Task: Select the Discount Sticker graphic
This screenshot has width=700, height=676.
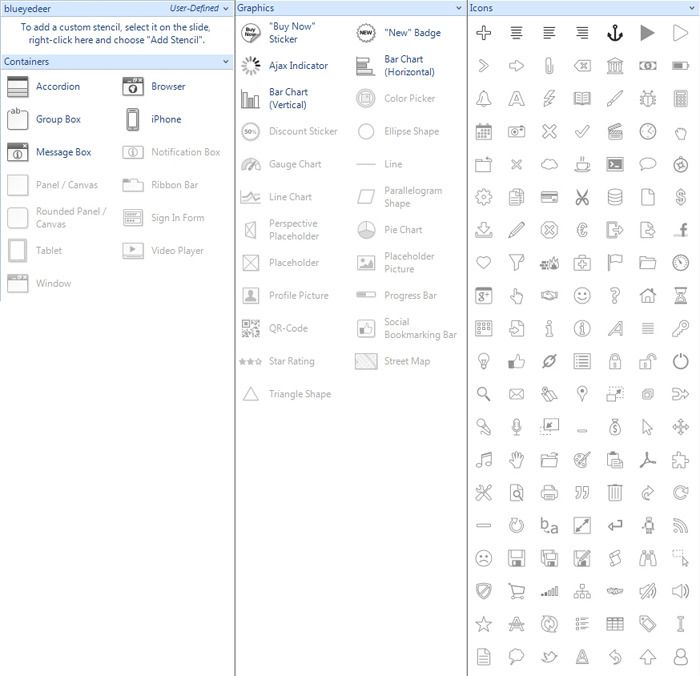Action: (x=289, y=131)
